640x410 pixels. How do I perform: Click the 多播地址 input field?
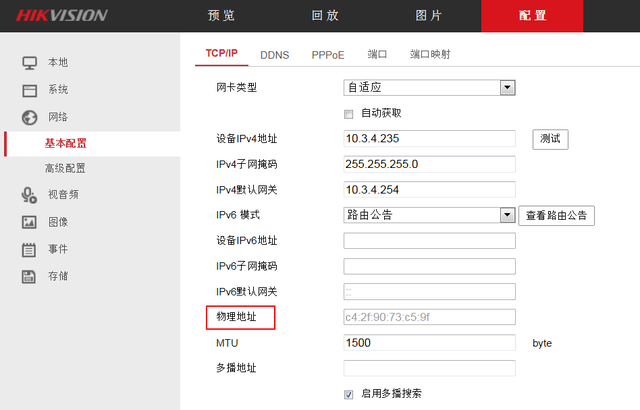tap(429, 368)
